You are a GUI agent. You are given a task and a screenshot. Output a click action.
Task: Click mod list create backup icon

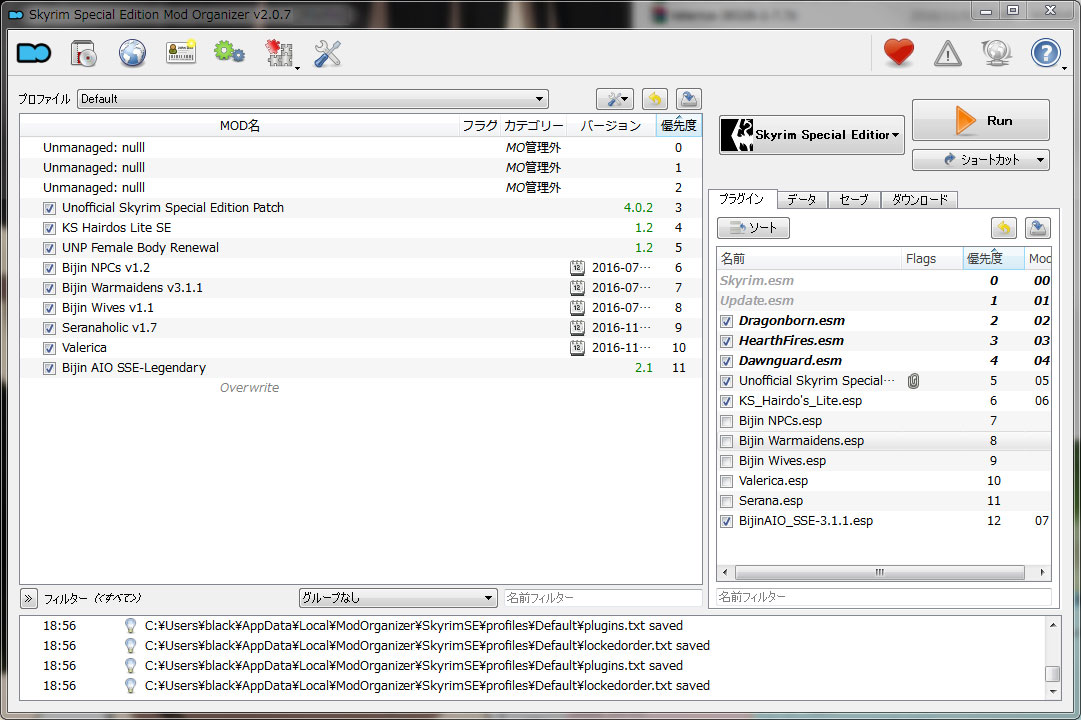689,99
